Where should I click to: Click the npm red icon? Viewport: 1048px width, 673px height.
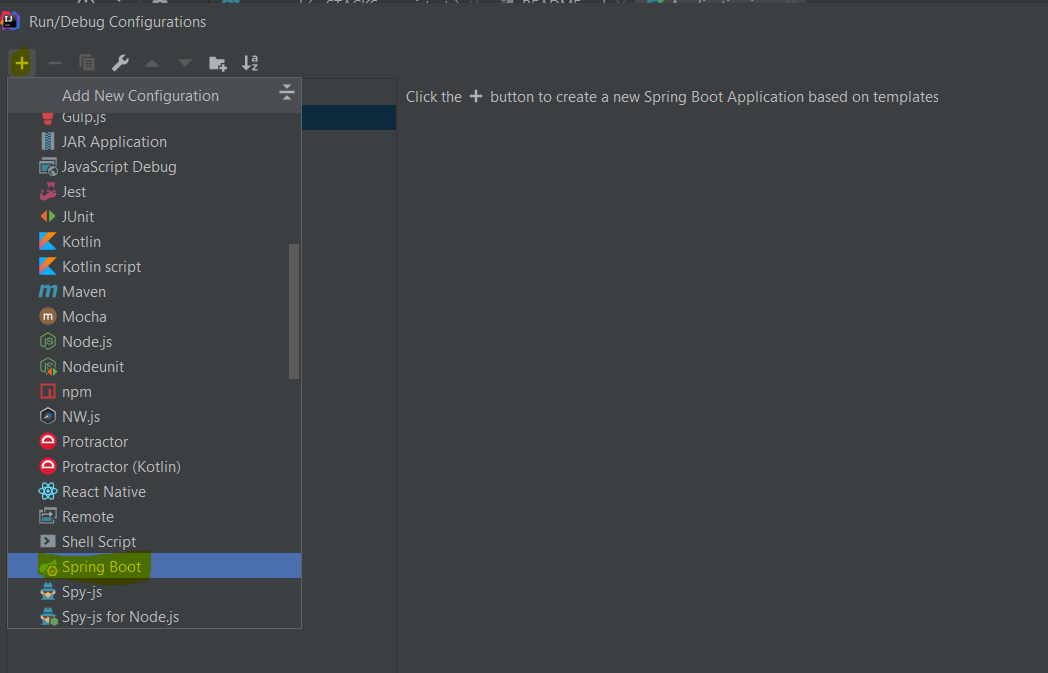pos(47,392)
